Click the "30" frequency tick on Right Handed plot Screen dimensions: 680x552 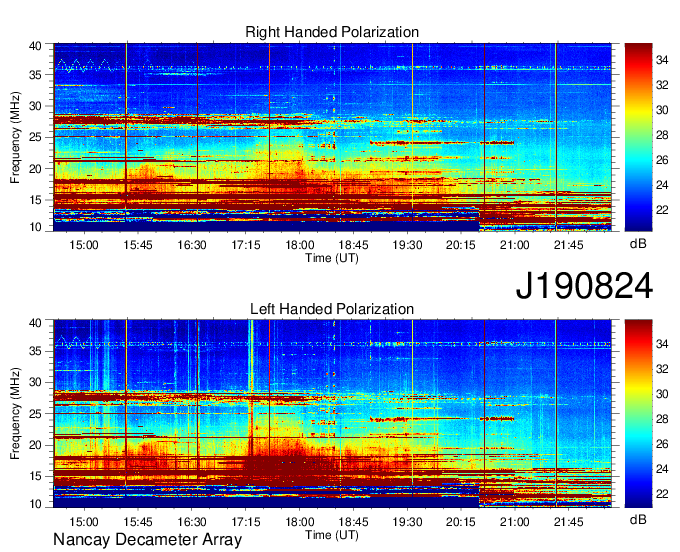pos(35,106)
